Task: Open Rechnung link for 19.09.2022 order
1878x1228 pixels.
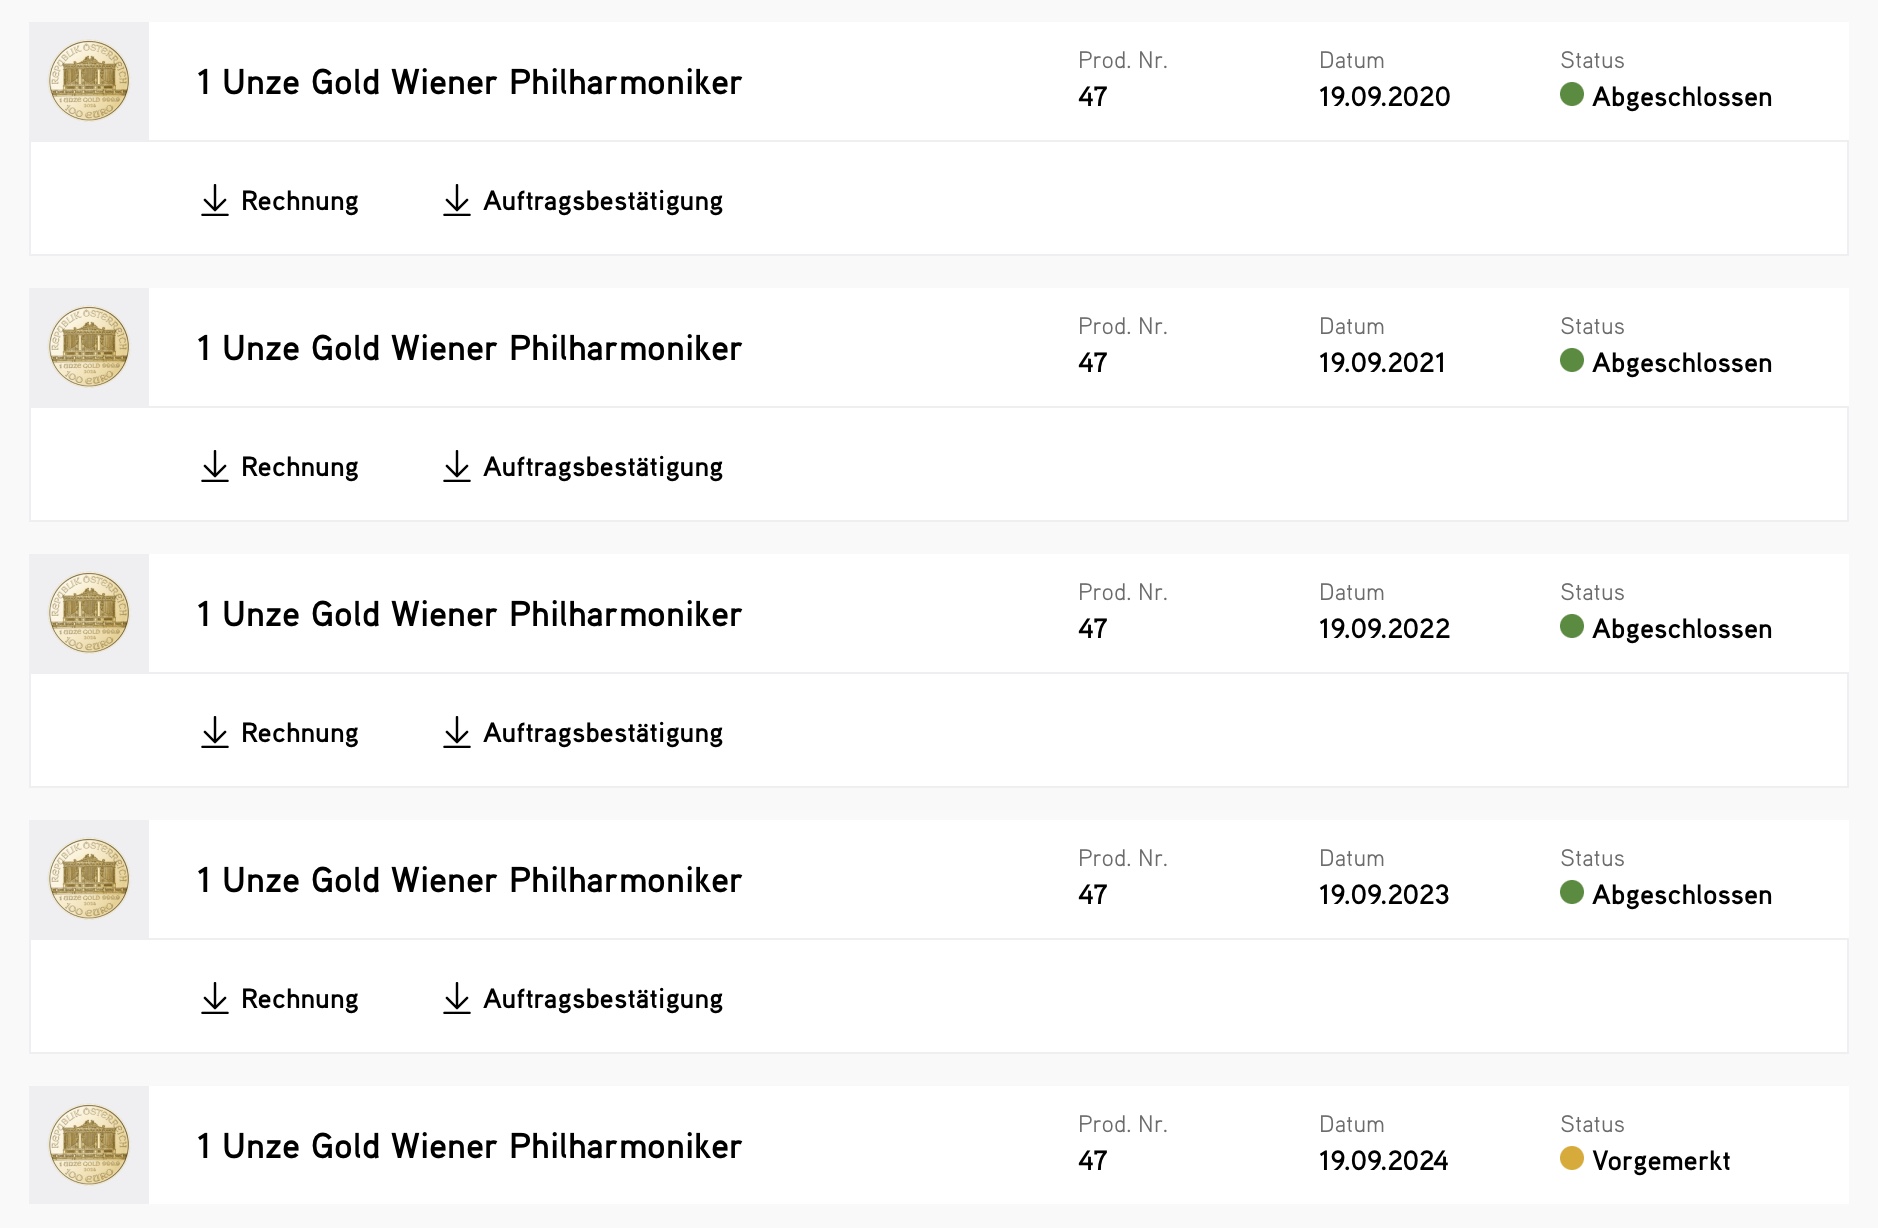Action: point(299,733)
